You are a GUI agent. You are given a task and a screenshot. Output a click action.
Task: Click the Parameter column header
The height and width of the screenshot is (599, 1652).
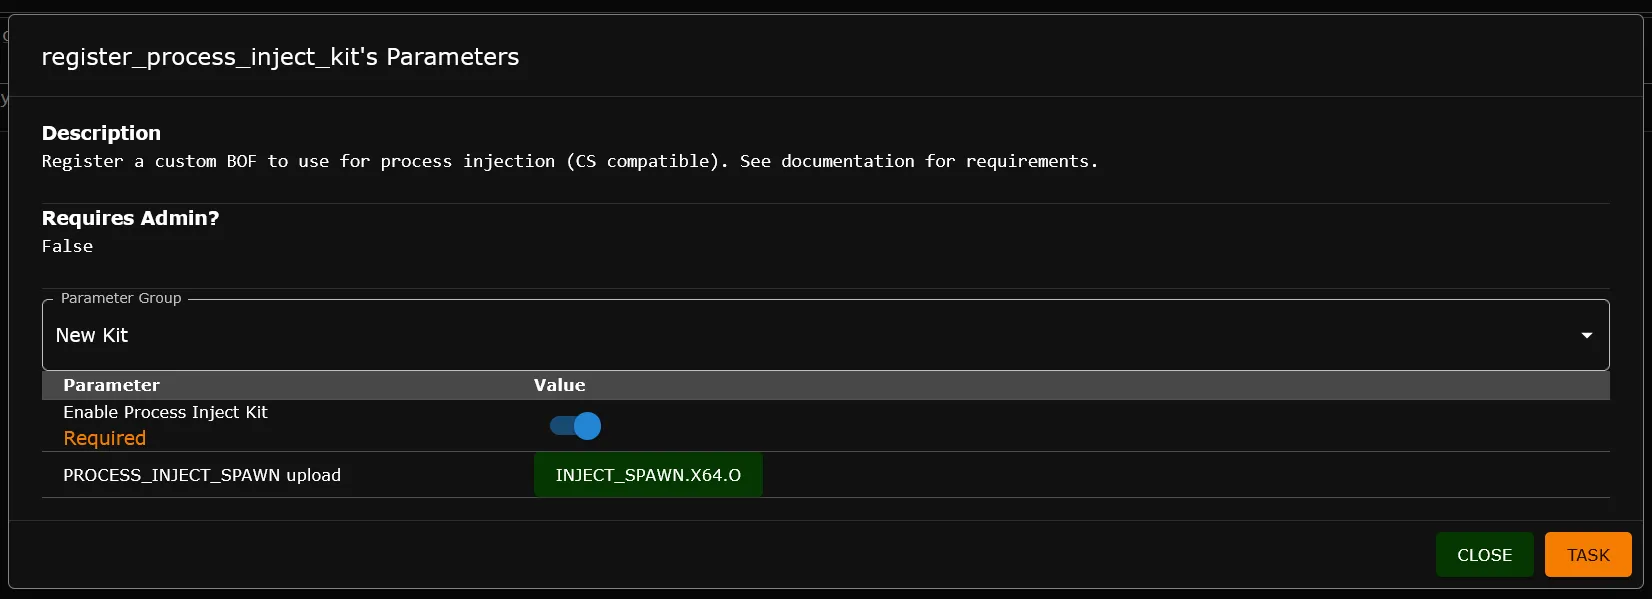coord(111,385)
